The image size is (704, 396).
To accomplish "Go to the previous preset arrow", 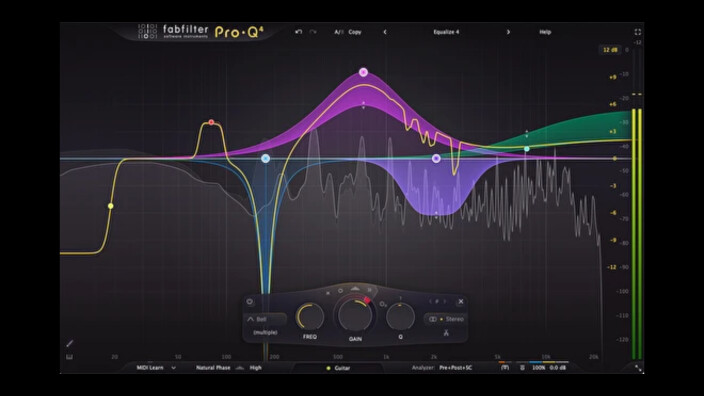I will click(385, 32).
